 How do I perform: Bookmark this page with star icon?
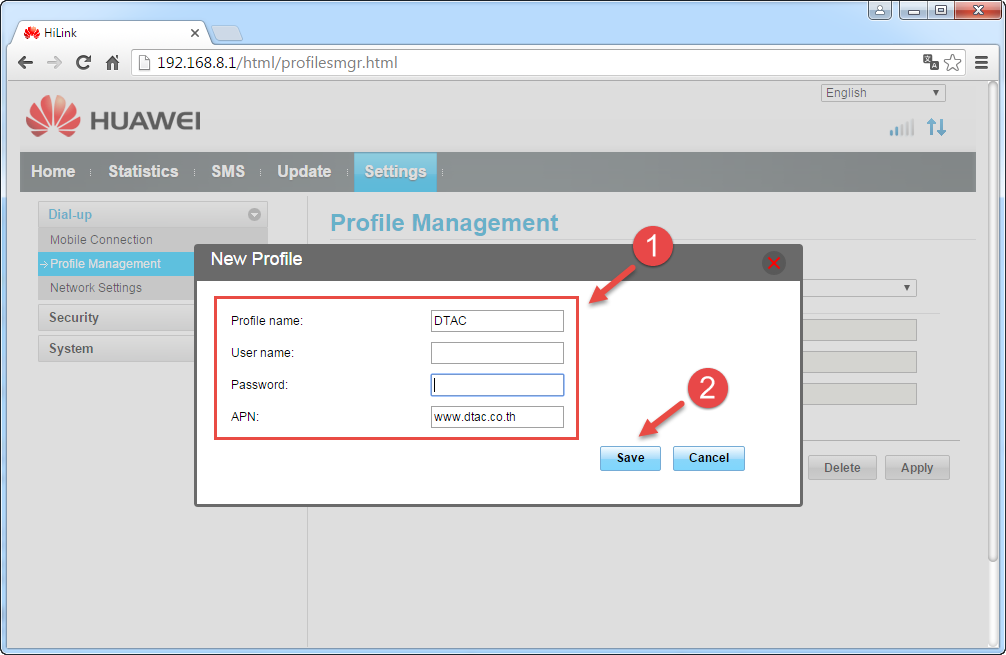(x=953, y=62)
